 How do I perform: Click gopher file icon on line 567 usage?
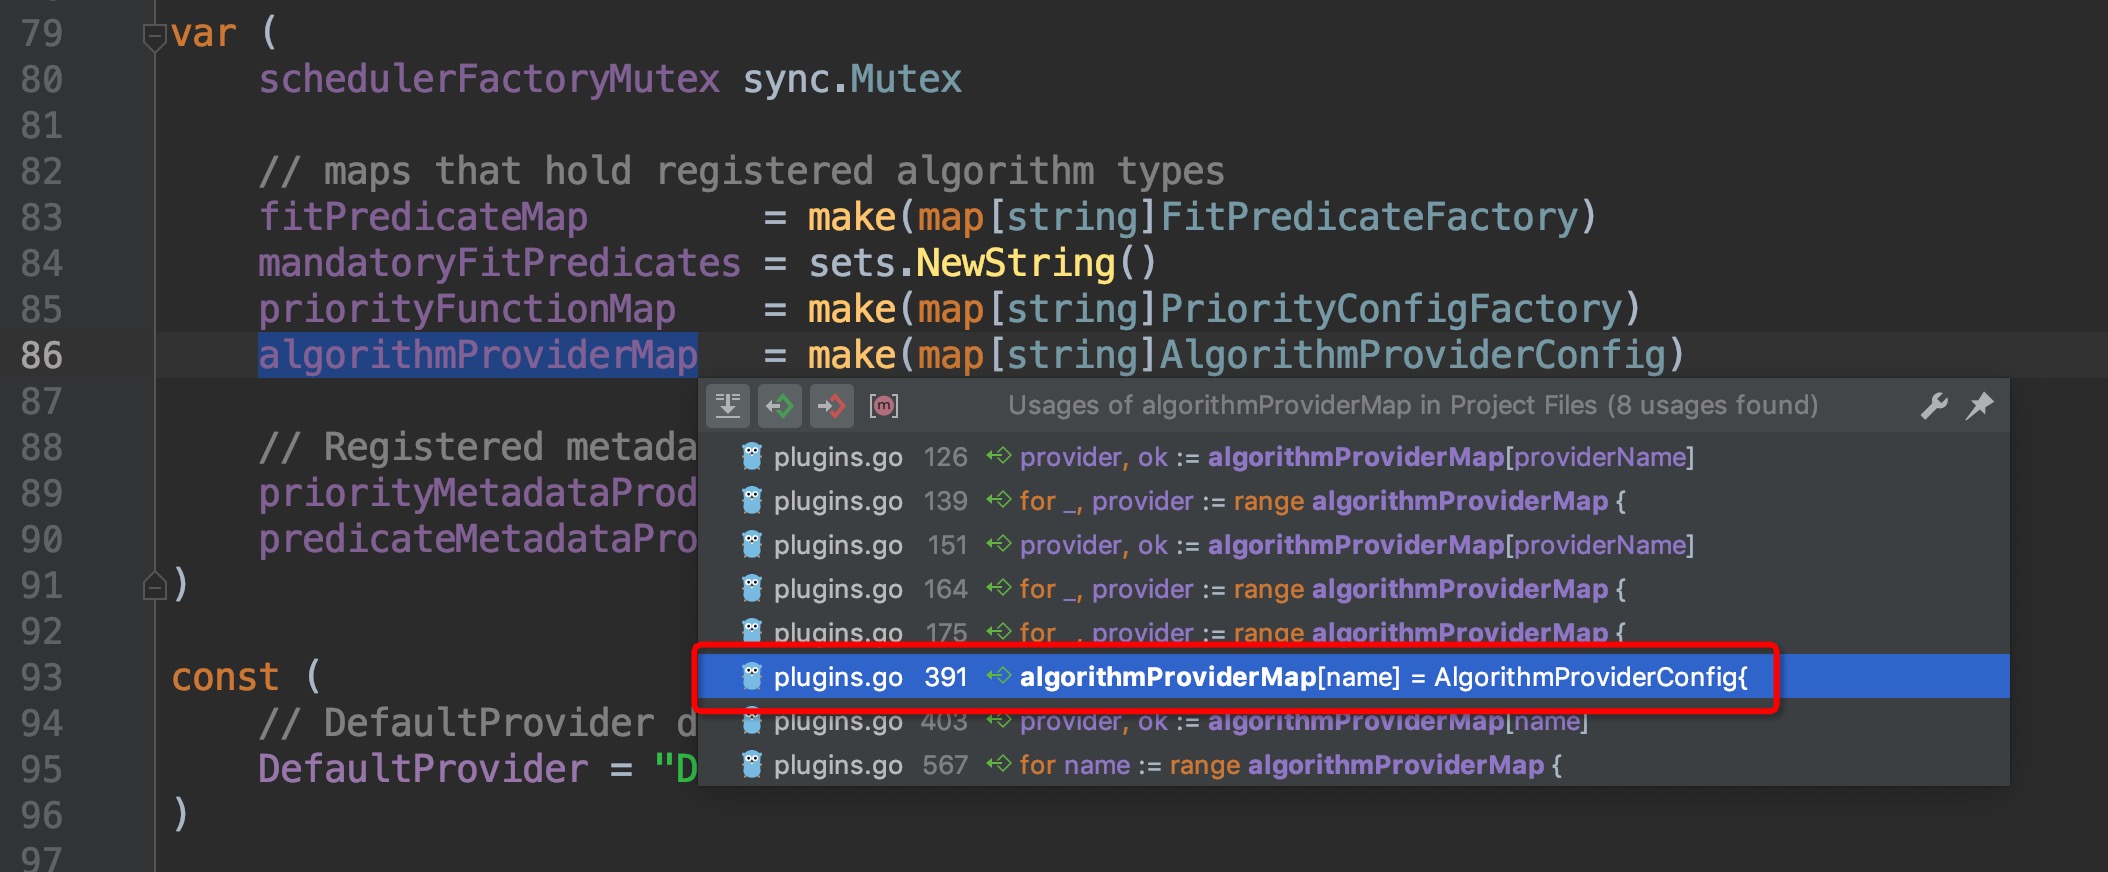click(752, 765)
